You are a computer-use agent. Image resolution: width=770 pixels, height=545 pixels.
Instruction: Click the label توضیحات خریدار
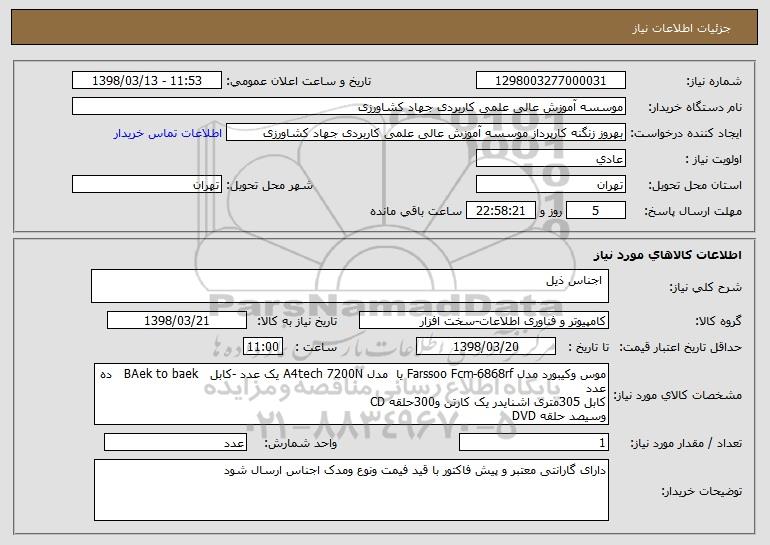[x=702, y=491]
